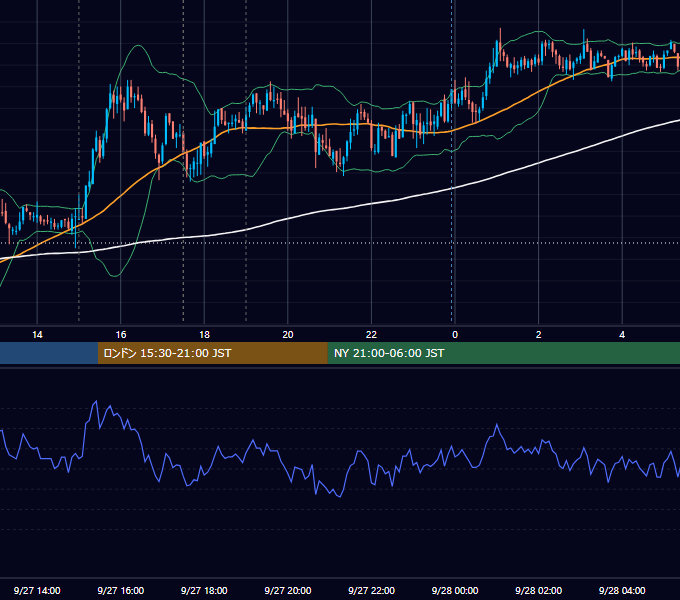The image size is (680, 600).
Task: Click the 9/27 22:00 time label
Action: pos(371,590)
